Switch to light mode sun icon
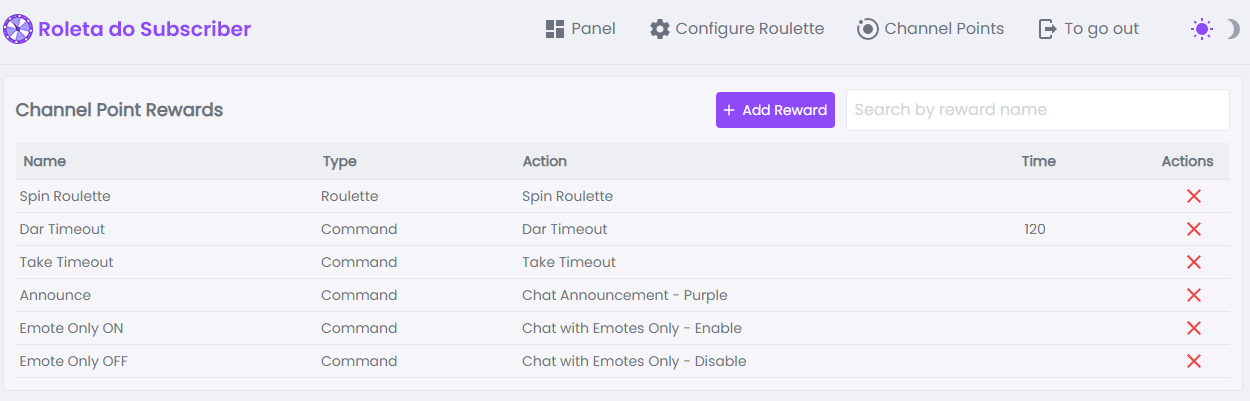Viewport: 1250px width, 401px height. (1202, 29)
